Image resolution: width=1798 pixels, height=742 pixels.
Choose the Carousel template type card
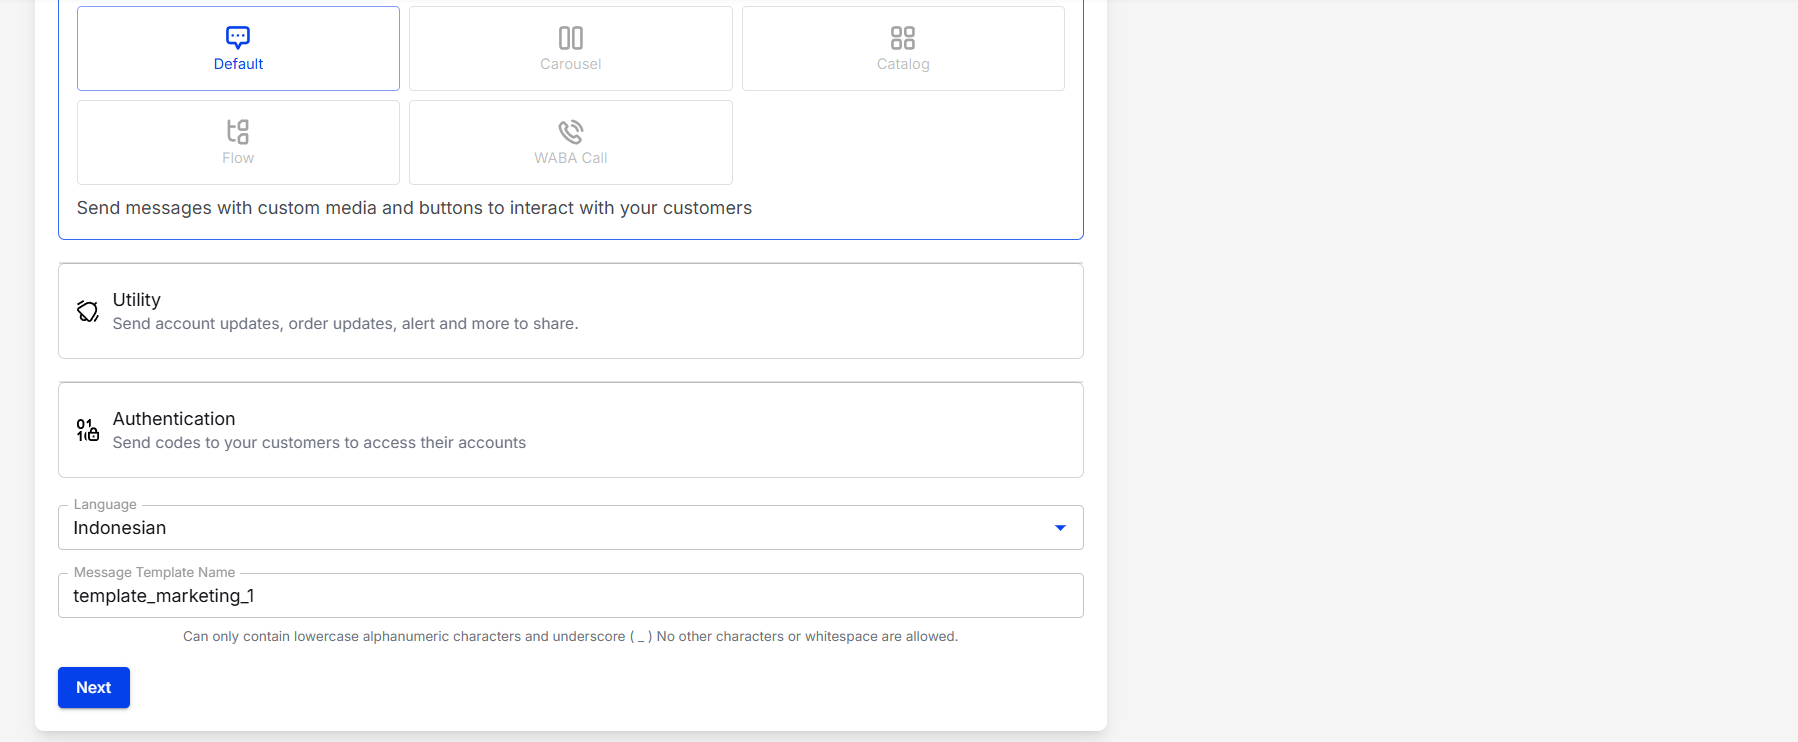571,49
